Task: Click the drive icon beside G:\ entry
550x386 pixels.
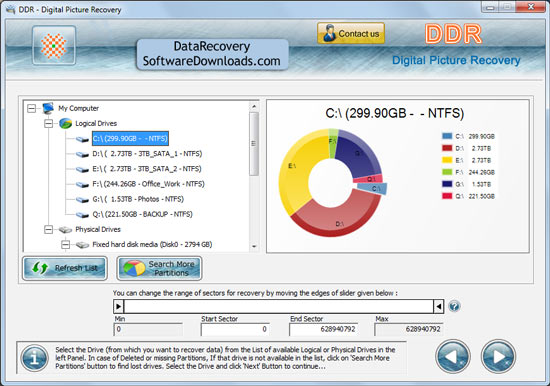Action: (82, 199)
